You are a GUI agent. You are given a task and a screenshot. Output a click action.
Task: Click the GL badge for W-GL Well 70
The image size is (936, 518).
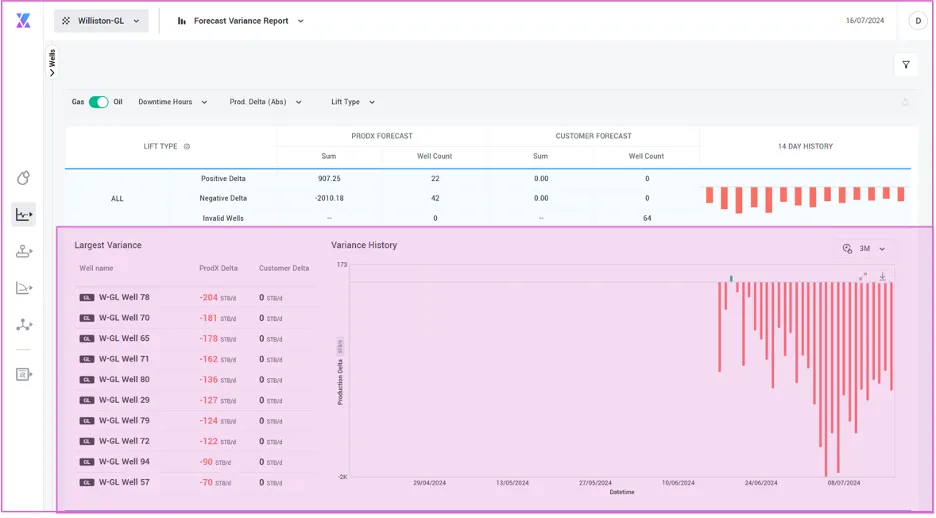pos(87,318)
